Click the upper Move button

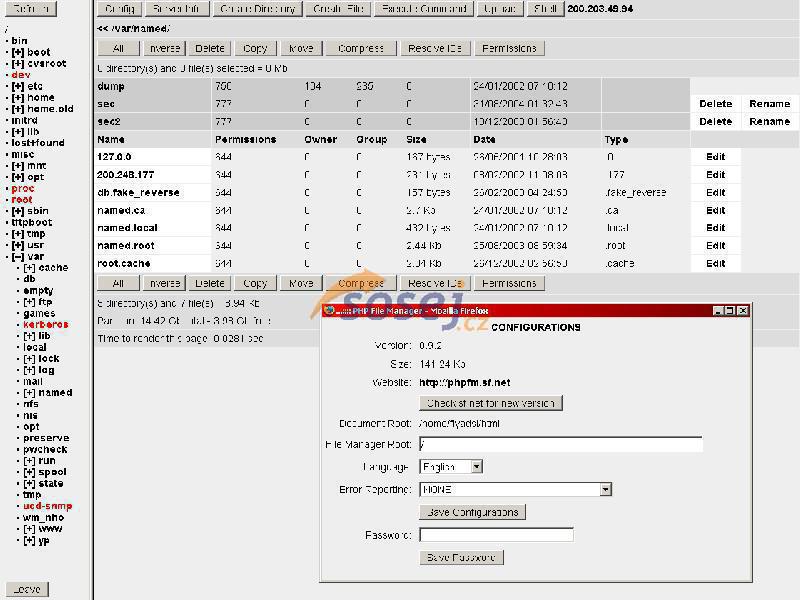pos(301,48)
